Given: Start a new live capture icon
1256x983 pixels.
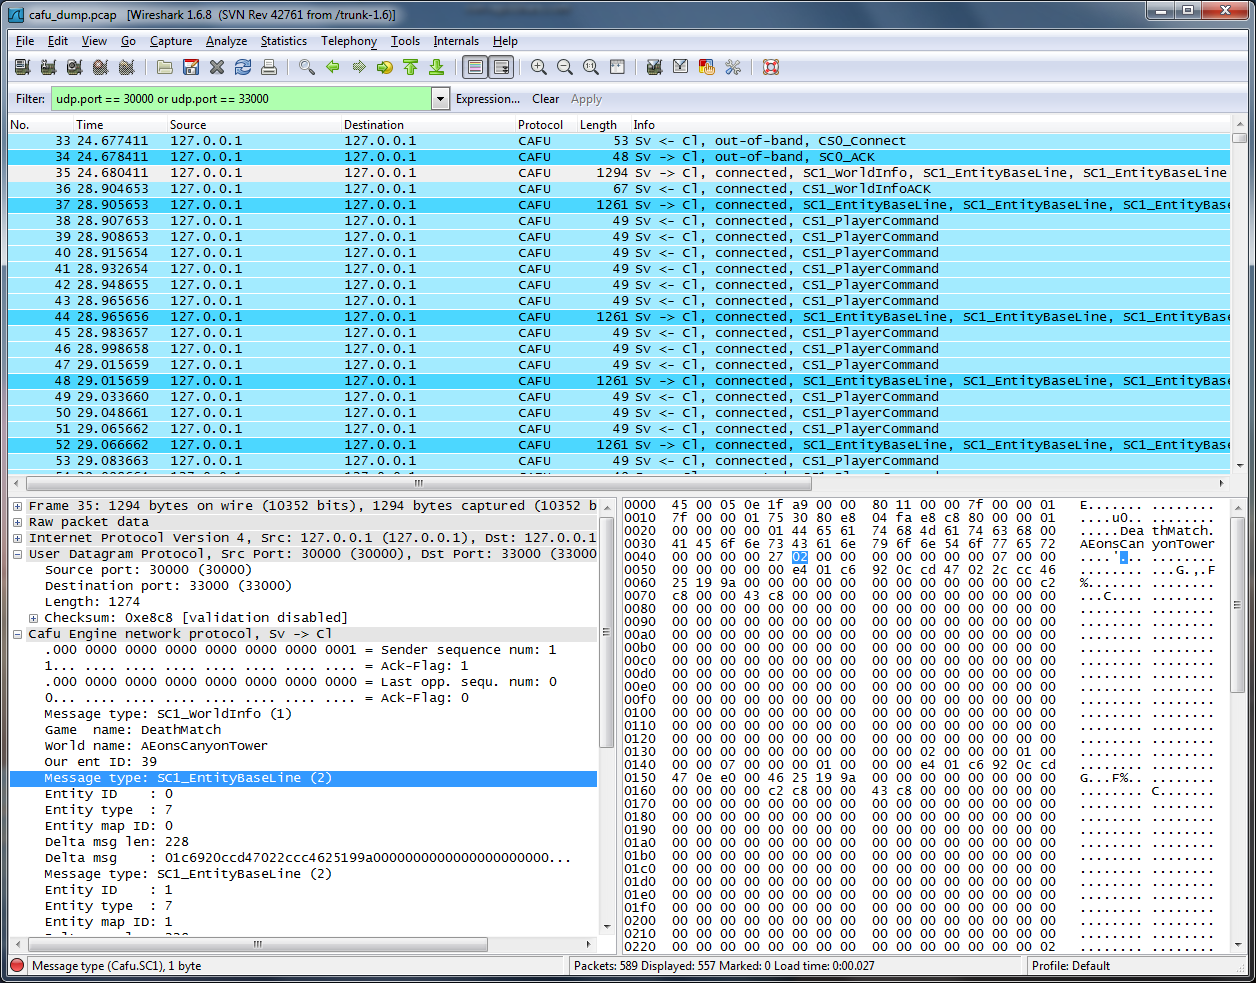Looking at the screenshot, I should (x=74, y=67).
